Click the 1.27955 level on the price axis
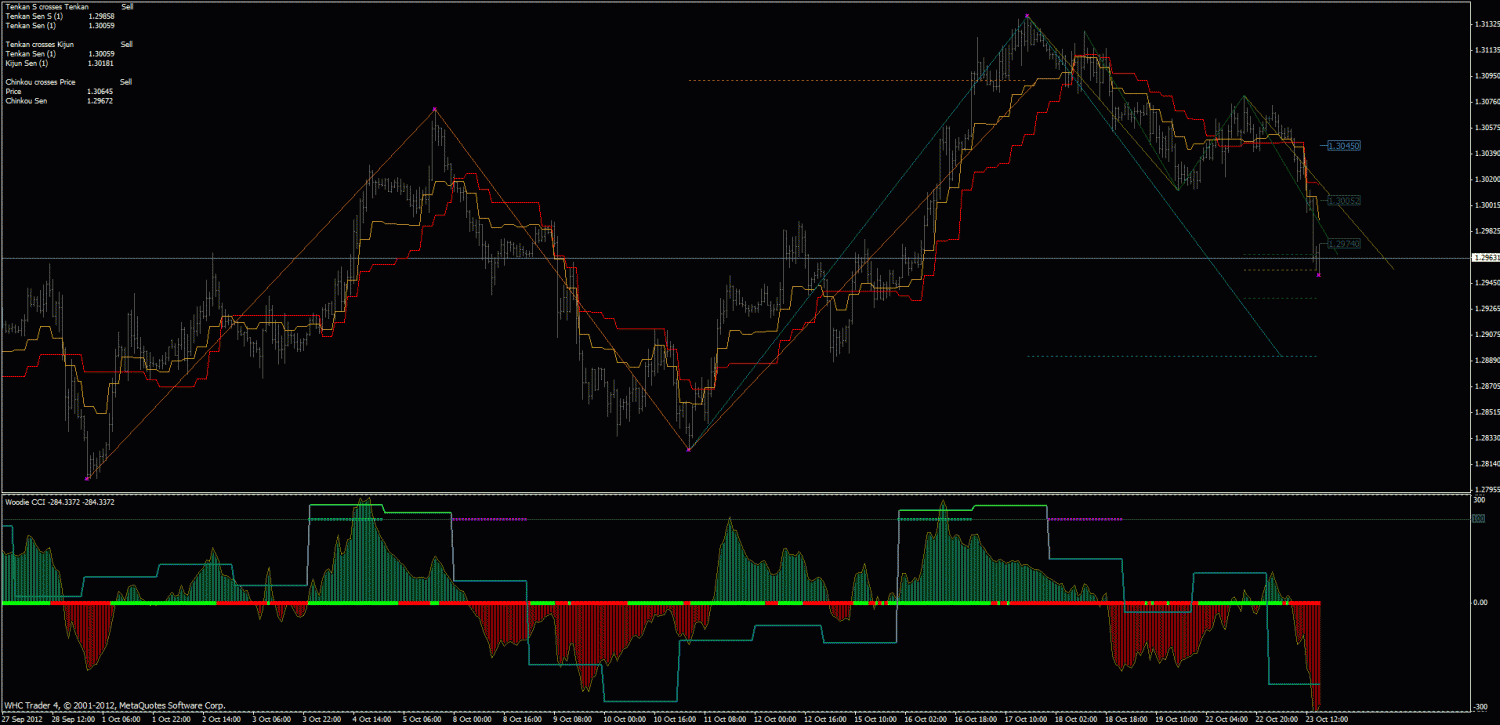 1486,489
